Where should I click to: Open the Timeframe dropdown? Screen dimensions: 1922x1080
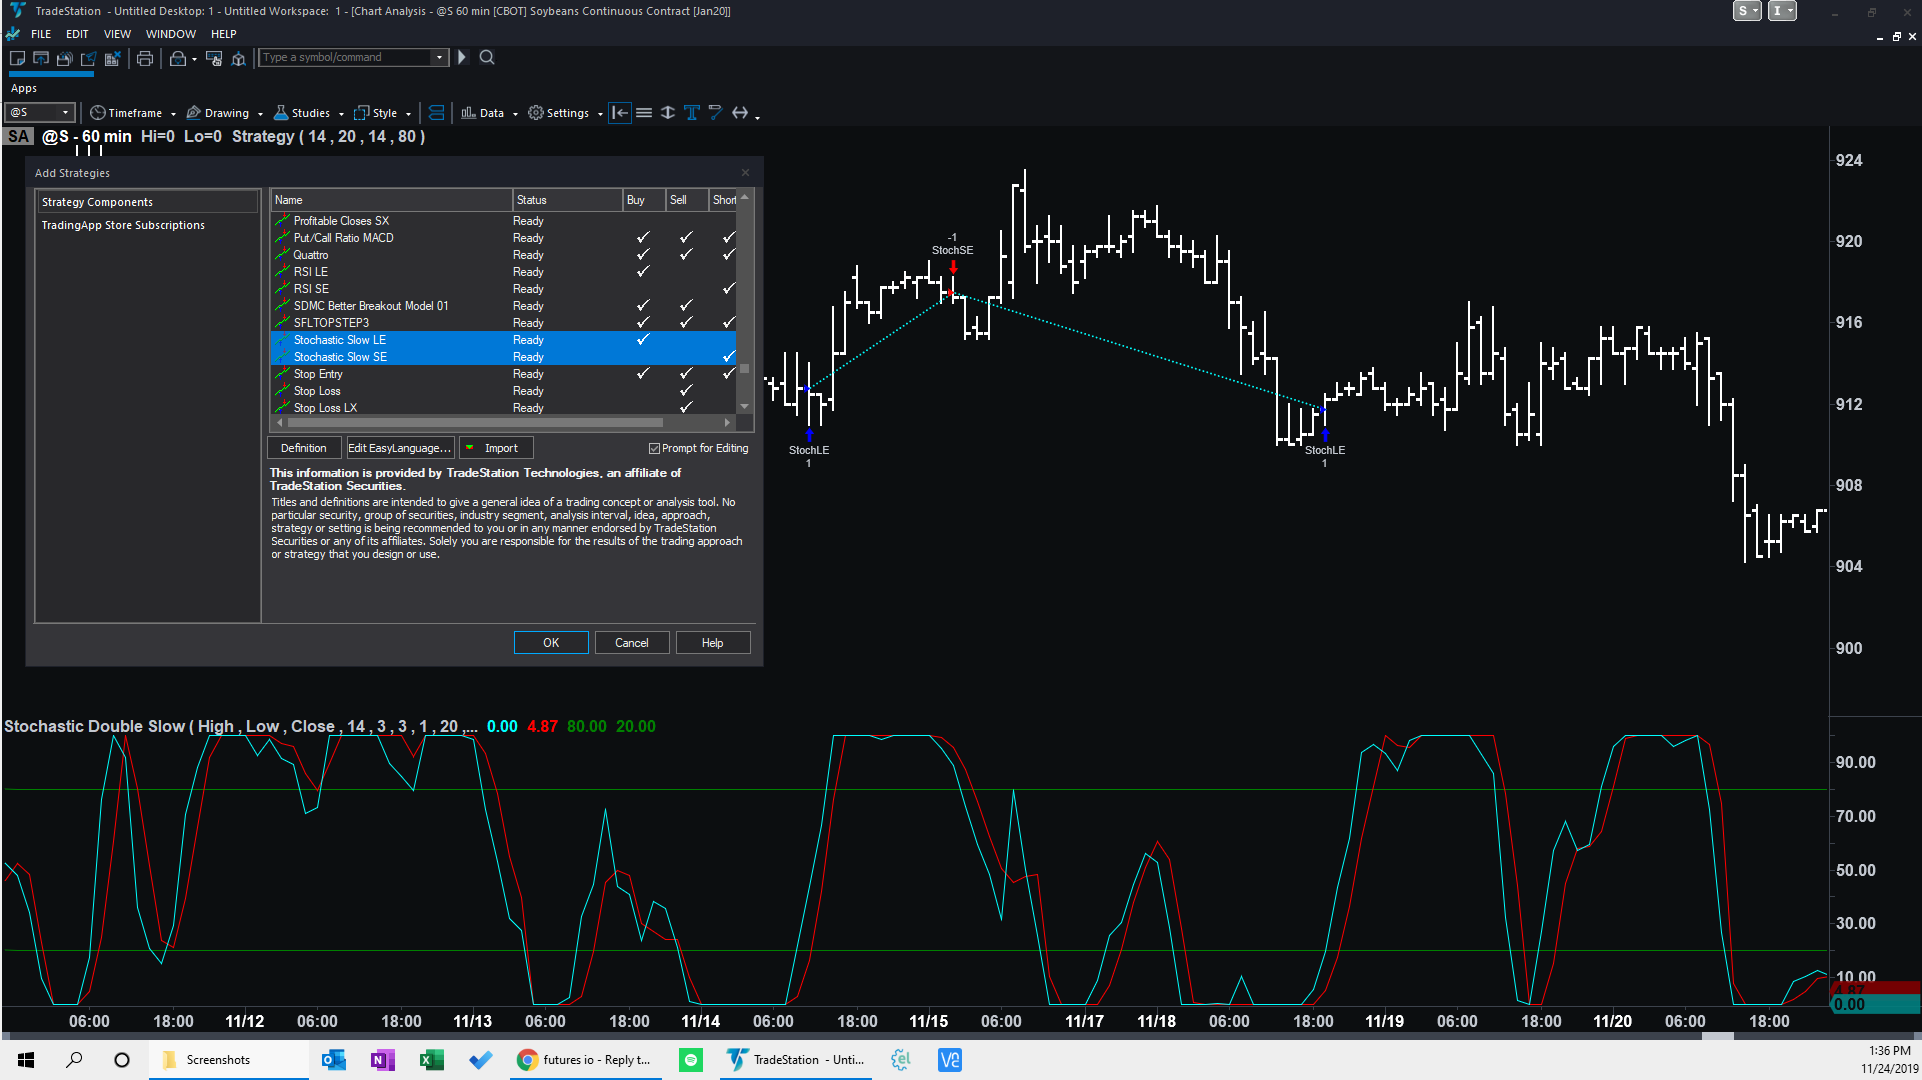132,113
